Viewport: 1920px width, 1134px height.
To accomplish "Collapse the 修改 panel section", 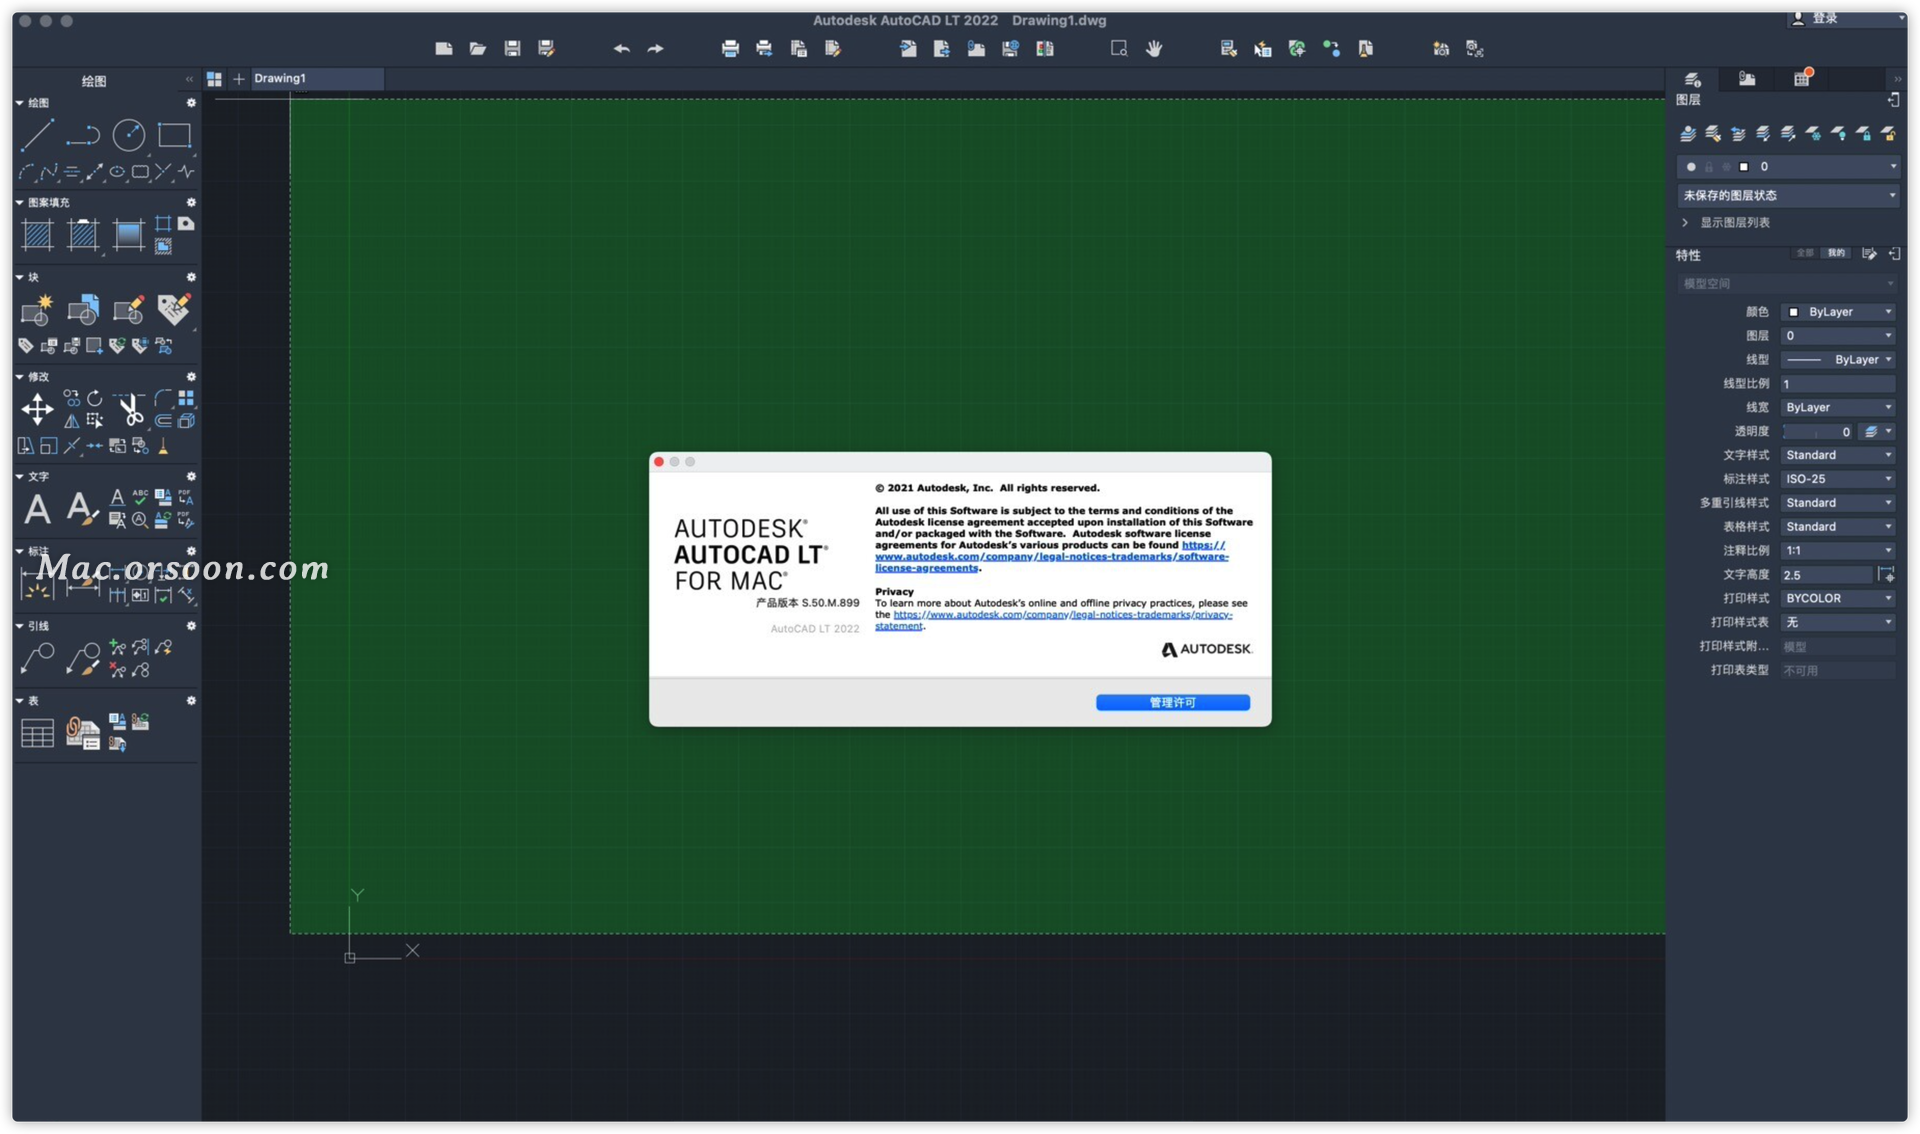I will [x=20, y=377].
